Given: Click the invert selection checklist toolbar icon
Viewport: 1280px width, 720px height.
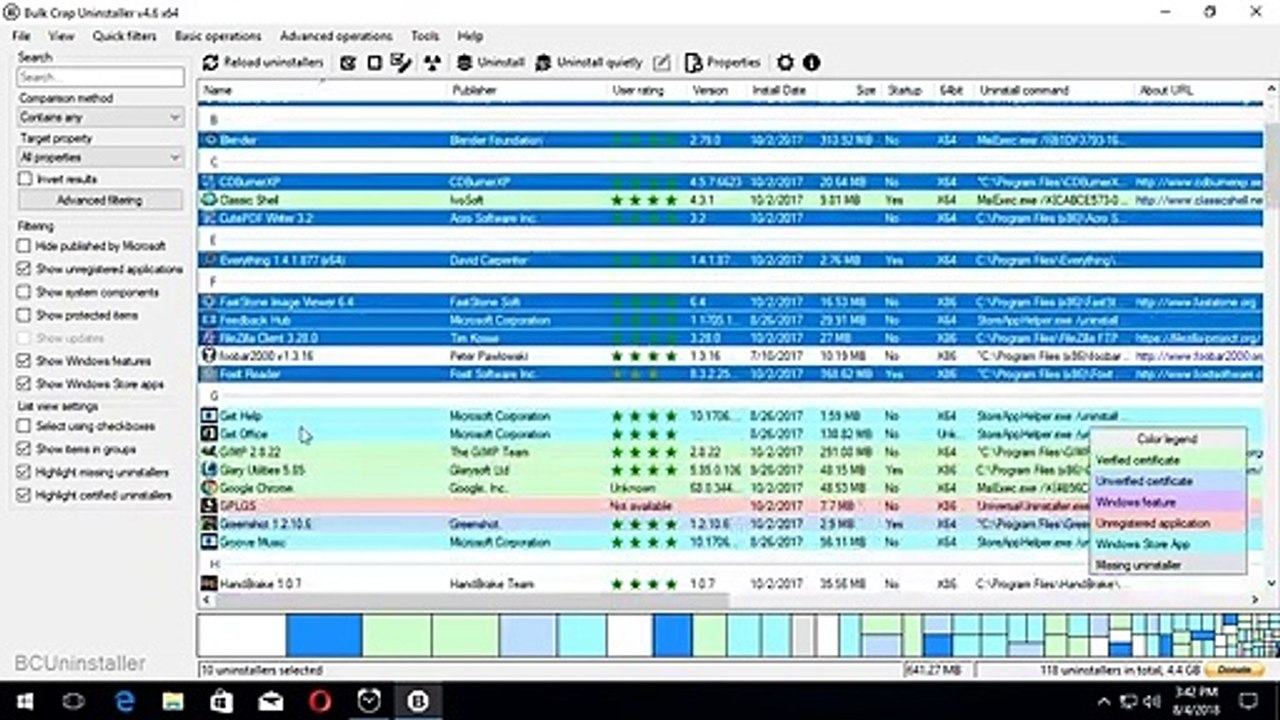Looking at the screenshot, I should point(401,62).
